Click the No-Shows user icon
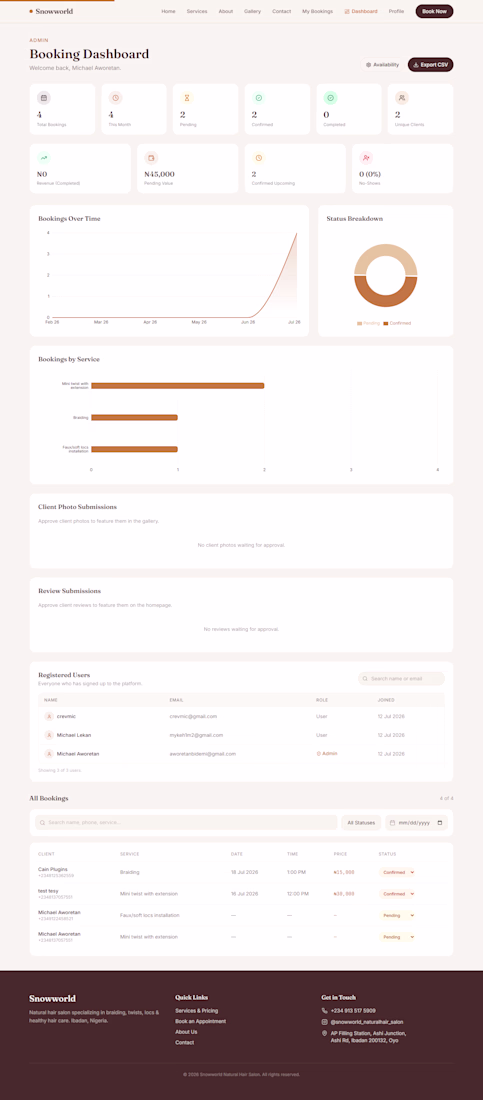 click(366, 158)
